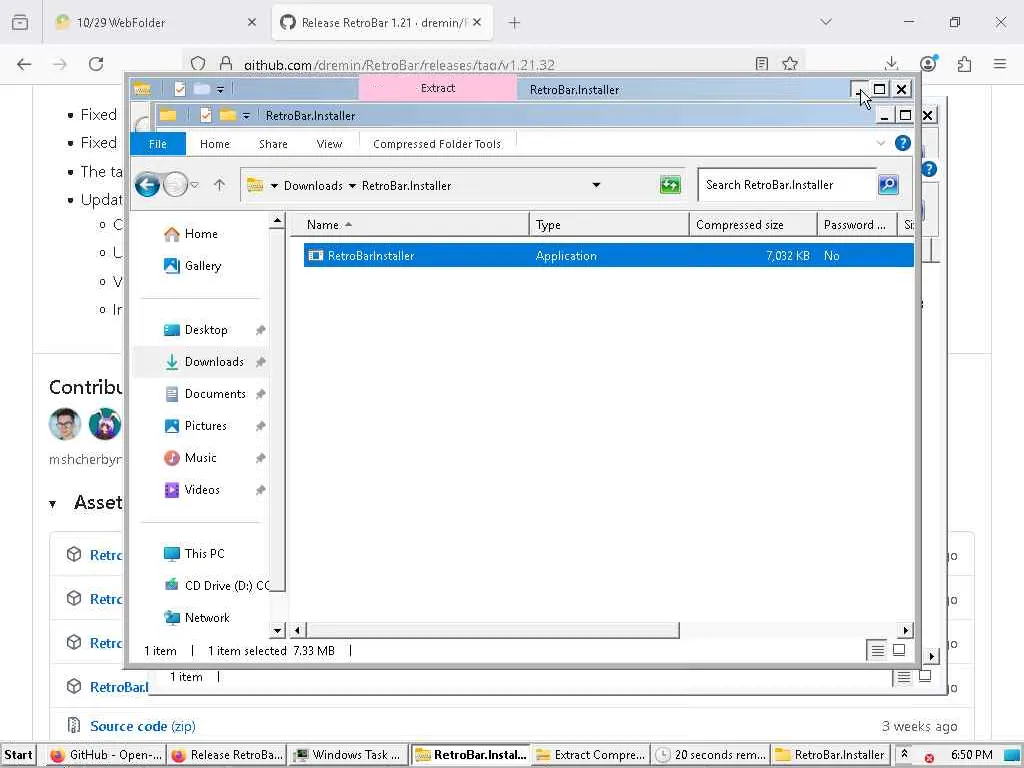Expand the Downloads breadcrumb dropdown arrow
1024x768 pixels.
(x=353, y=185)
